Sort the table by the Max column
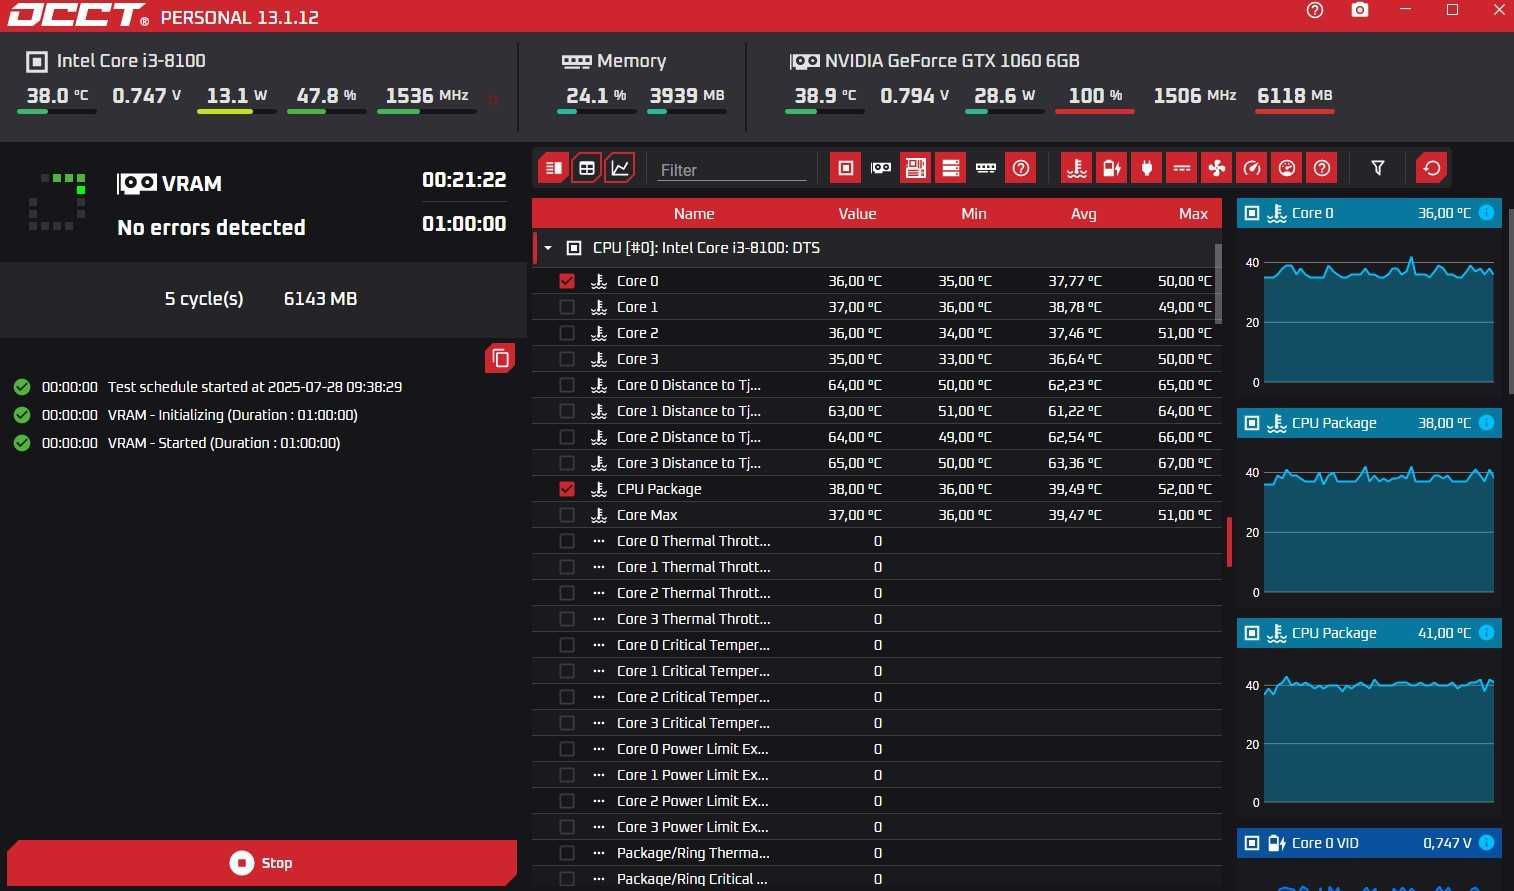 (1193, 213)
